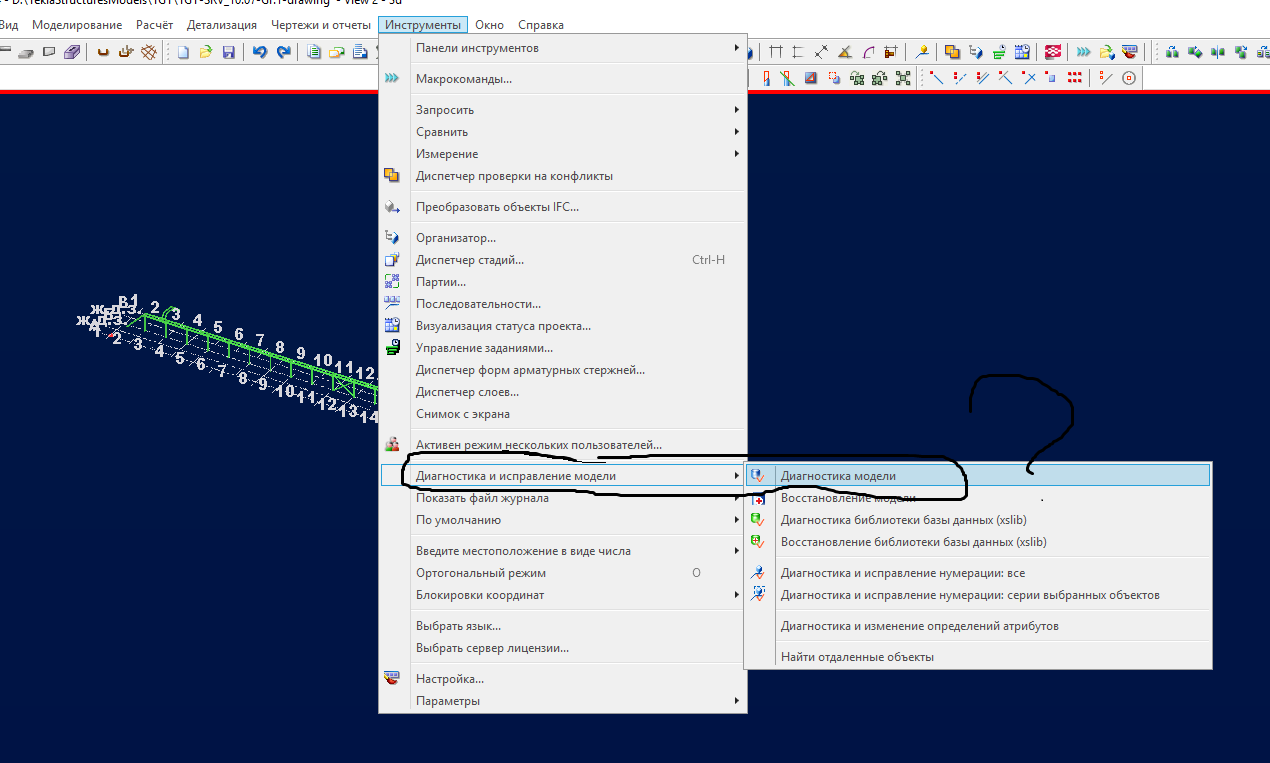The image size is (1270, 763).
Task: Click the Redo arrow in toolbar
Action: pyautogui.click(x=283, y=52)
